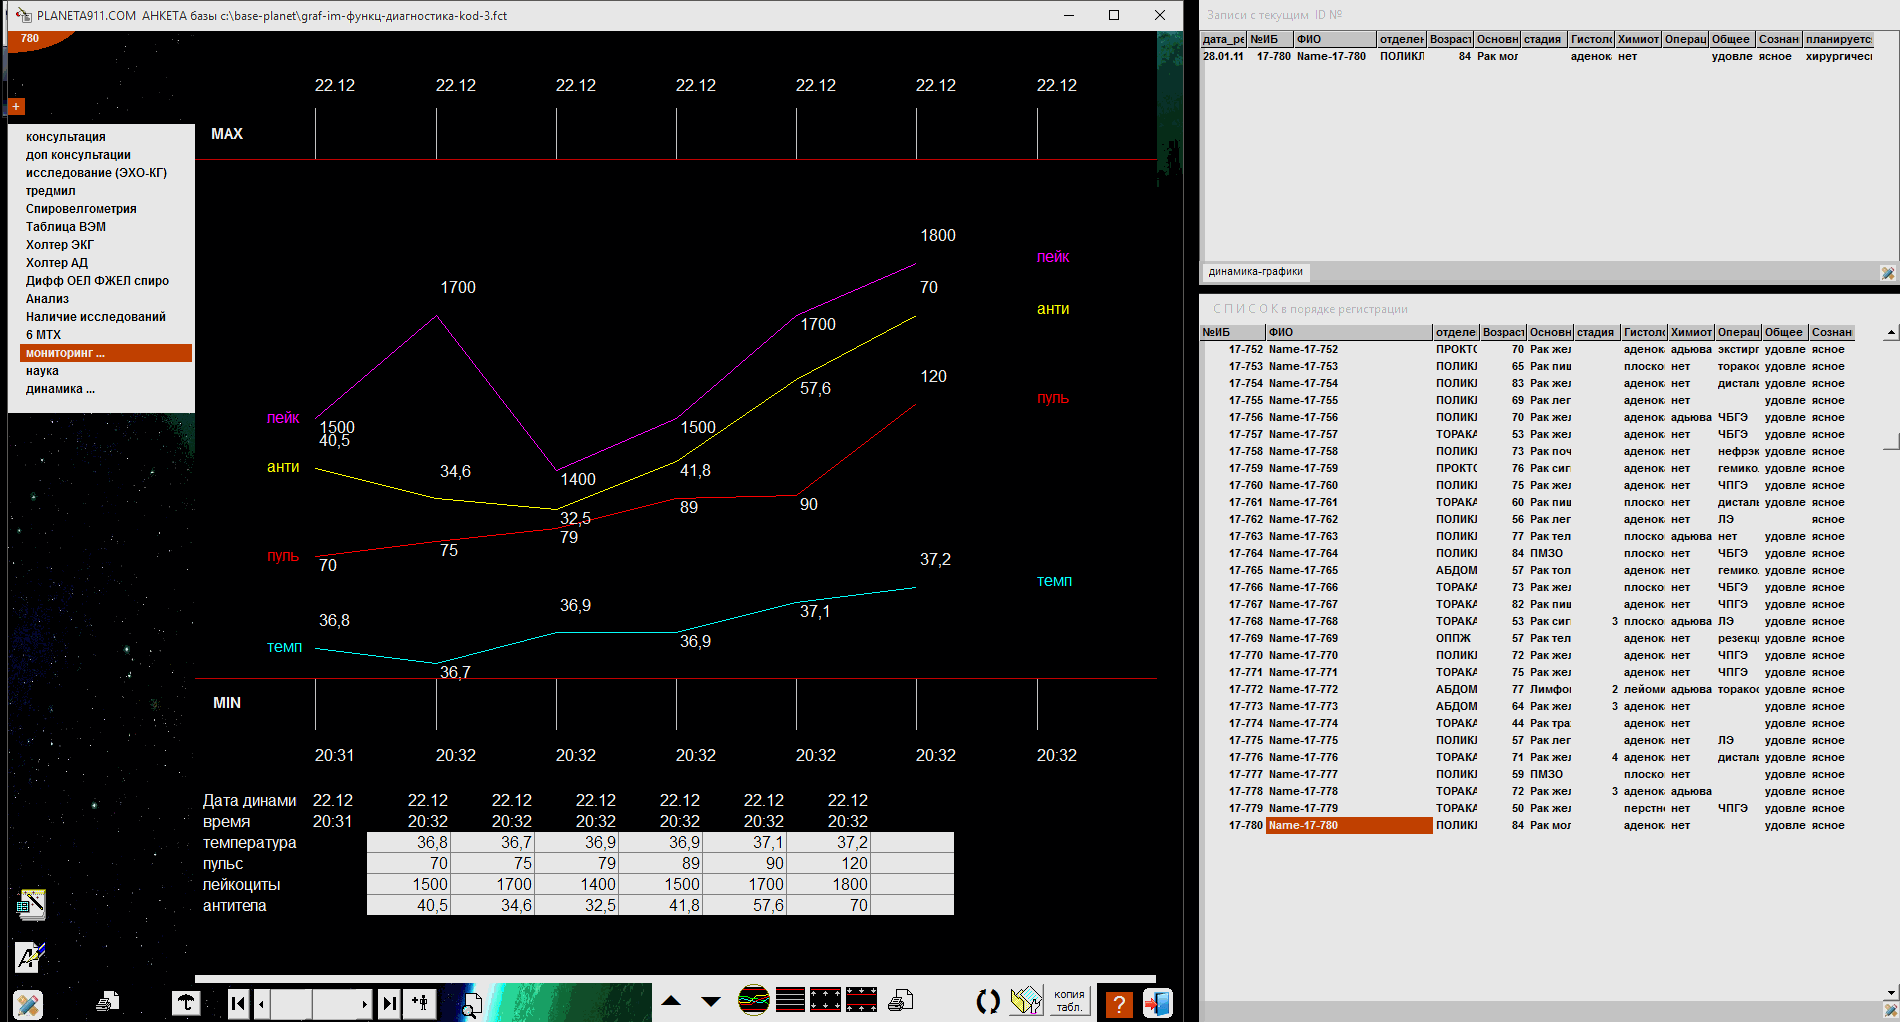Open the round multicolor line graph icon
The width and height of the screenshot is (1900, 1022).
pyautogui.click(x=753, y=1000)
